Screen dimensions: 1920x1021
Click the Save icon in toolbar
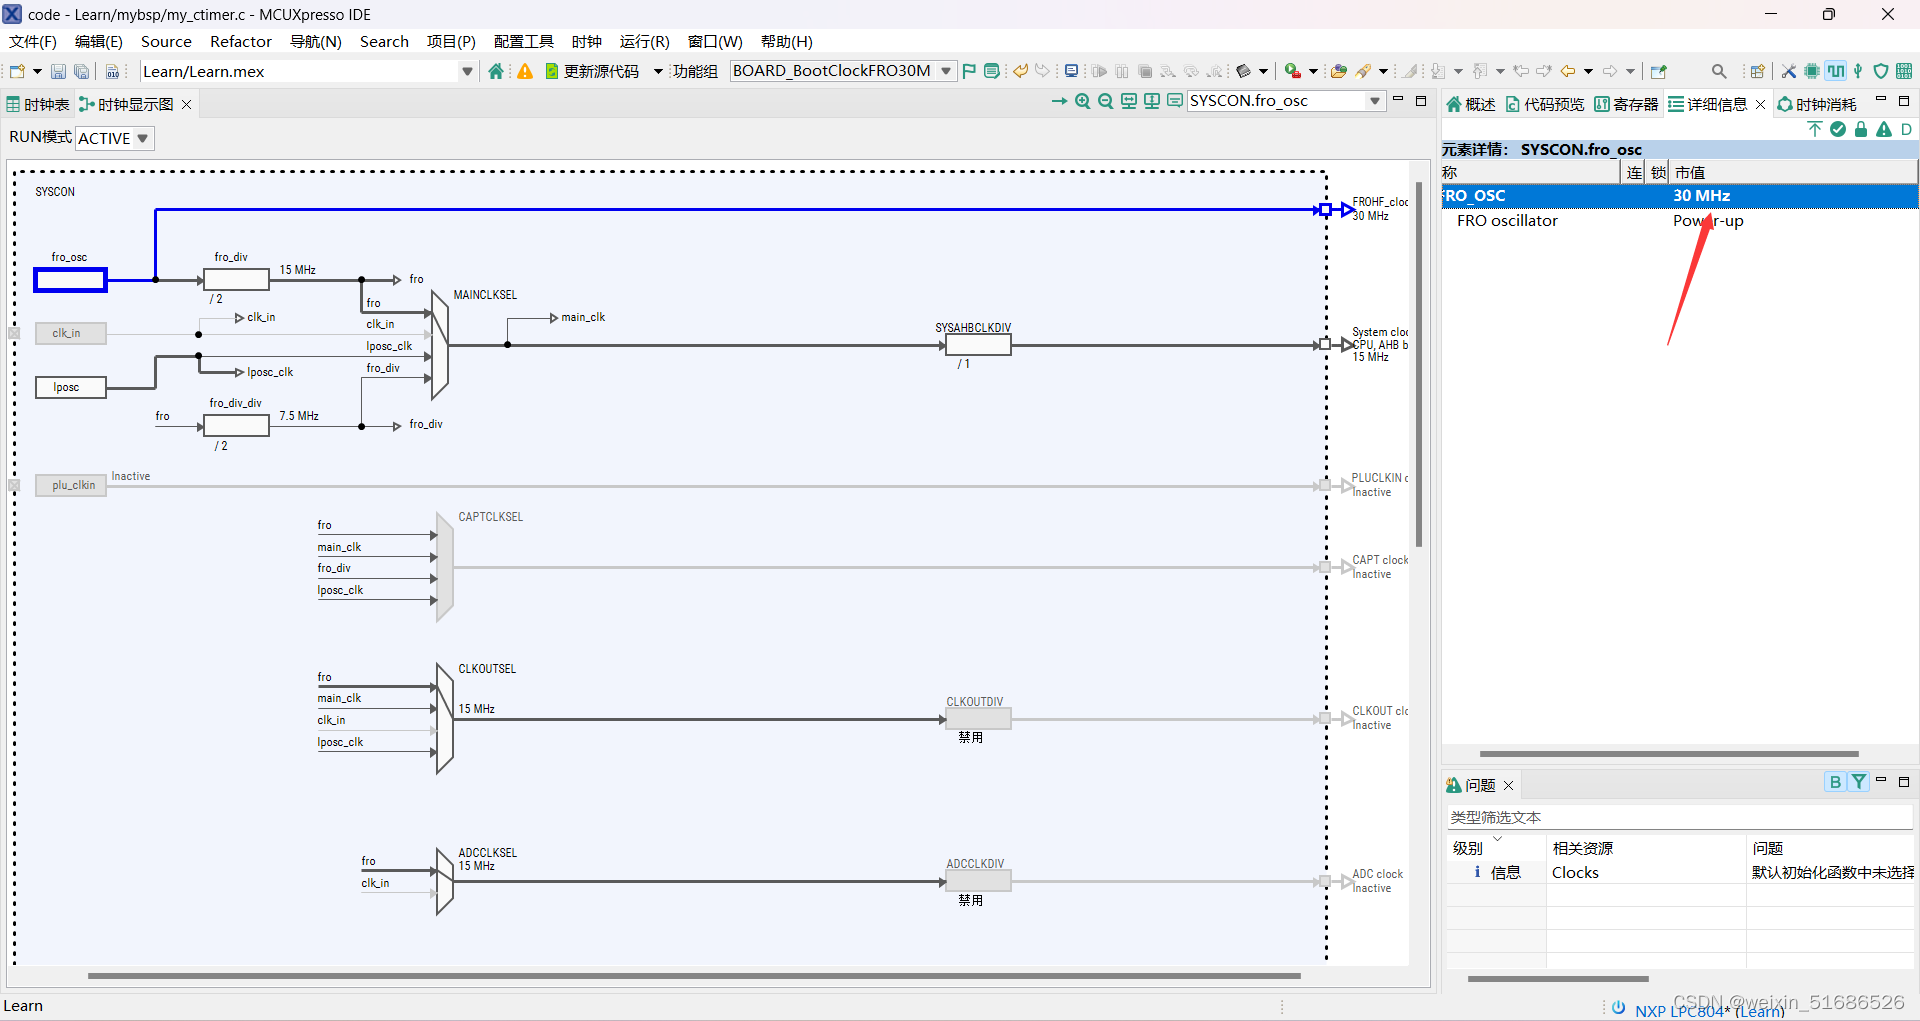pyautogui.click(x=58, y=71)
